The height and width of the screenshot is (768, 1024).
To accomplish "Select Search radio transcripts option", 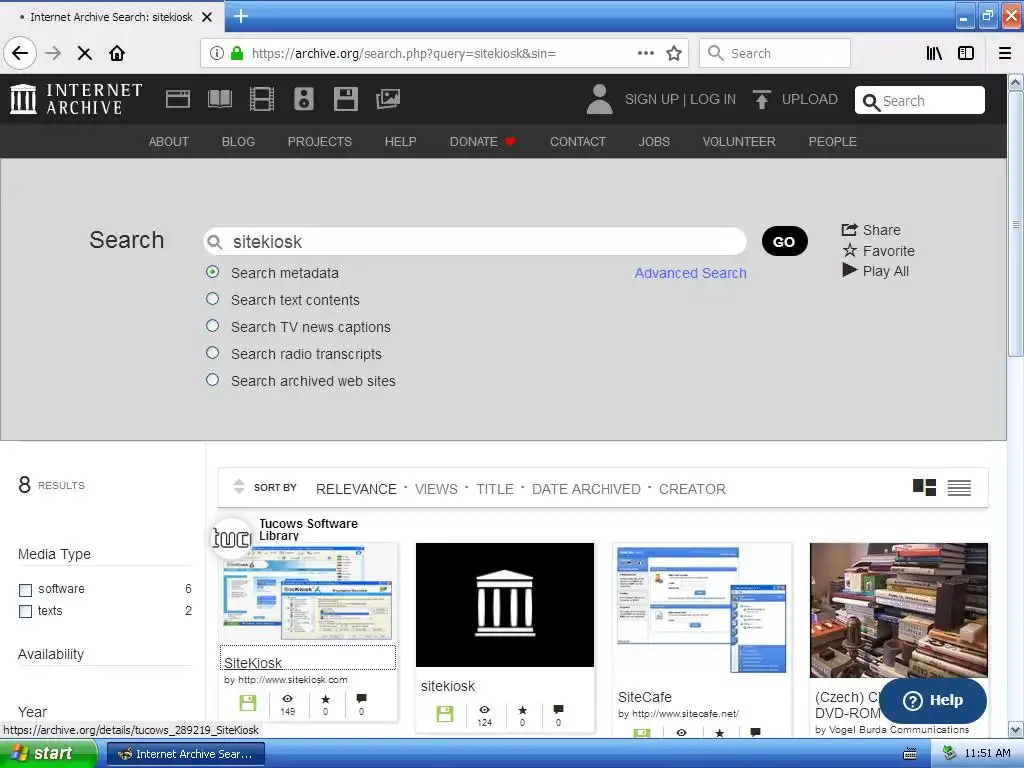I will [x=212, y=353].
